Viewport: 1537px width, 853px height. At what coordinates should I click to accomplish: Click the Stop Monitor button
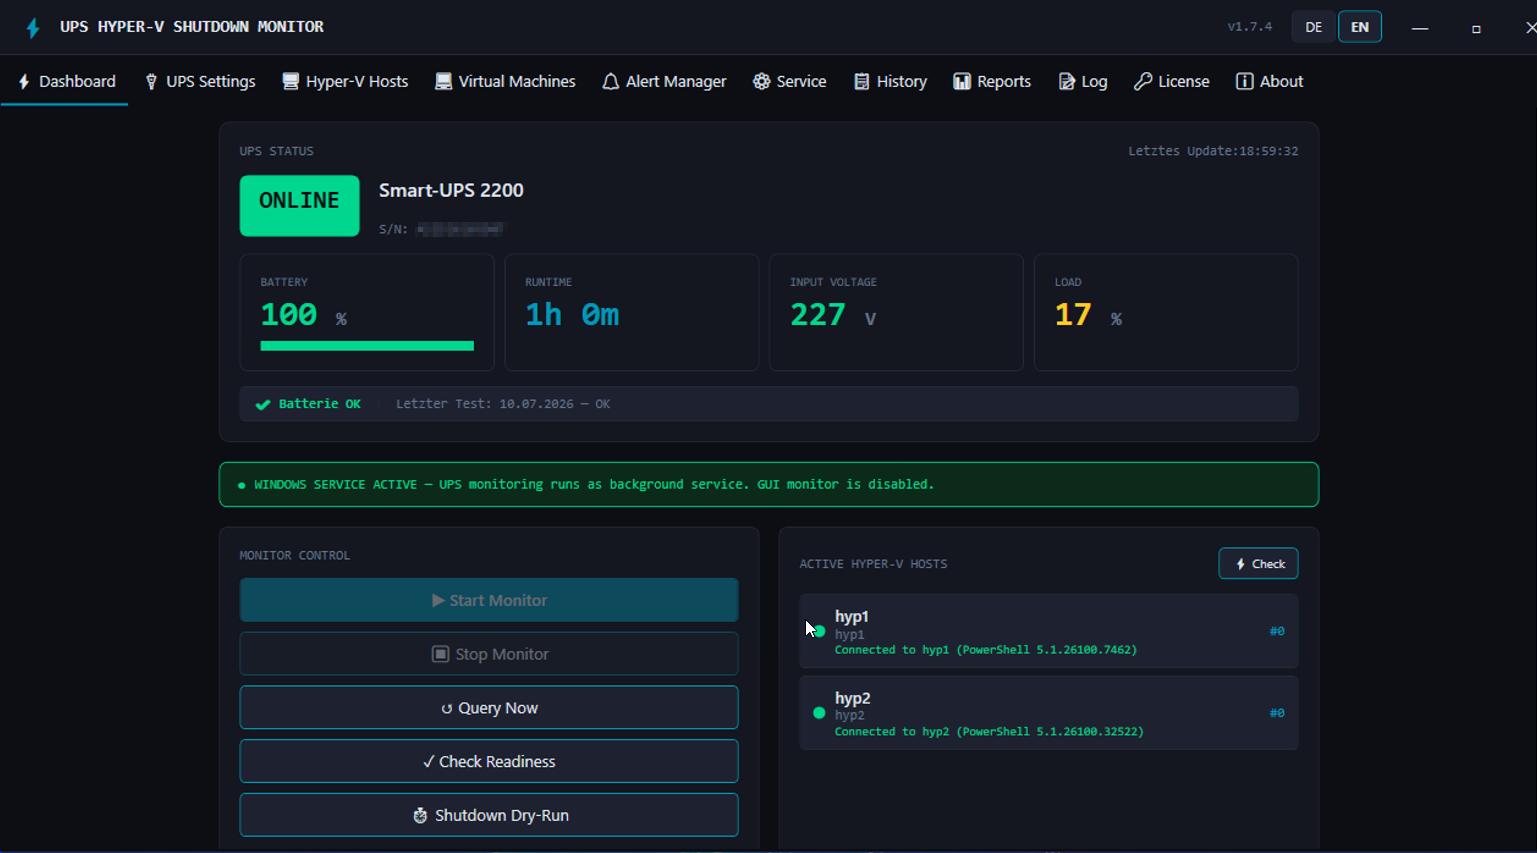489,654
